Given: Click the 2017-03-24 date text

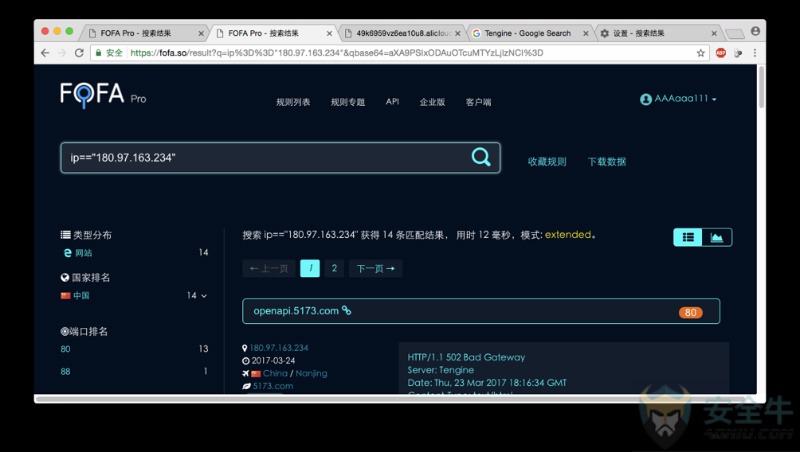Looking at the screenshot, I should (273, 360).
